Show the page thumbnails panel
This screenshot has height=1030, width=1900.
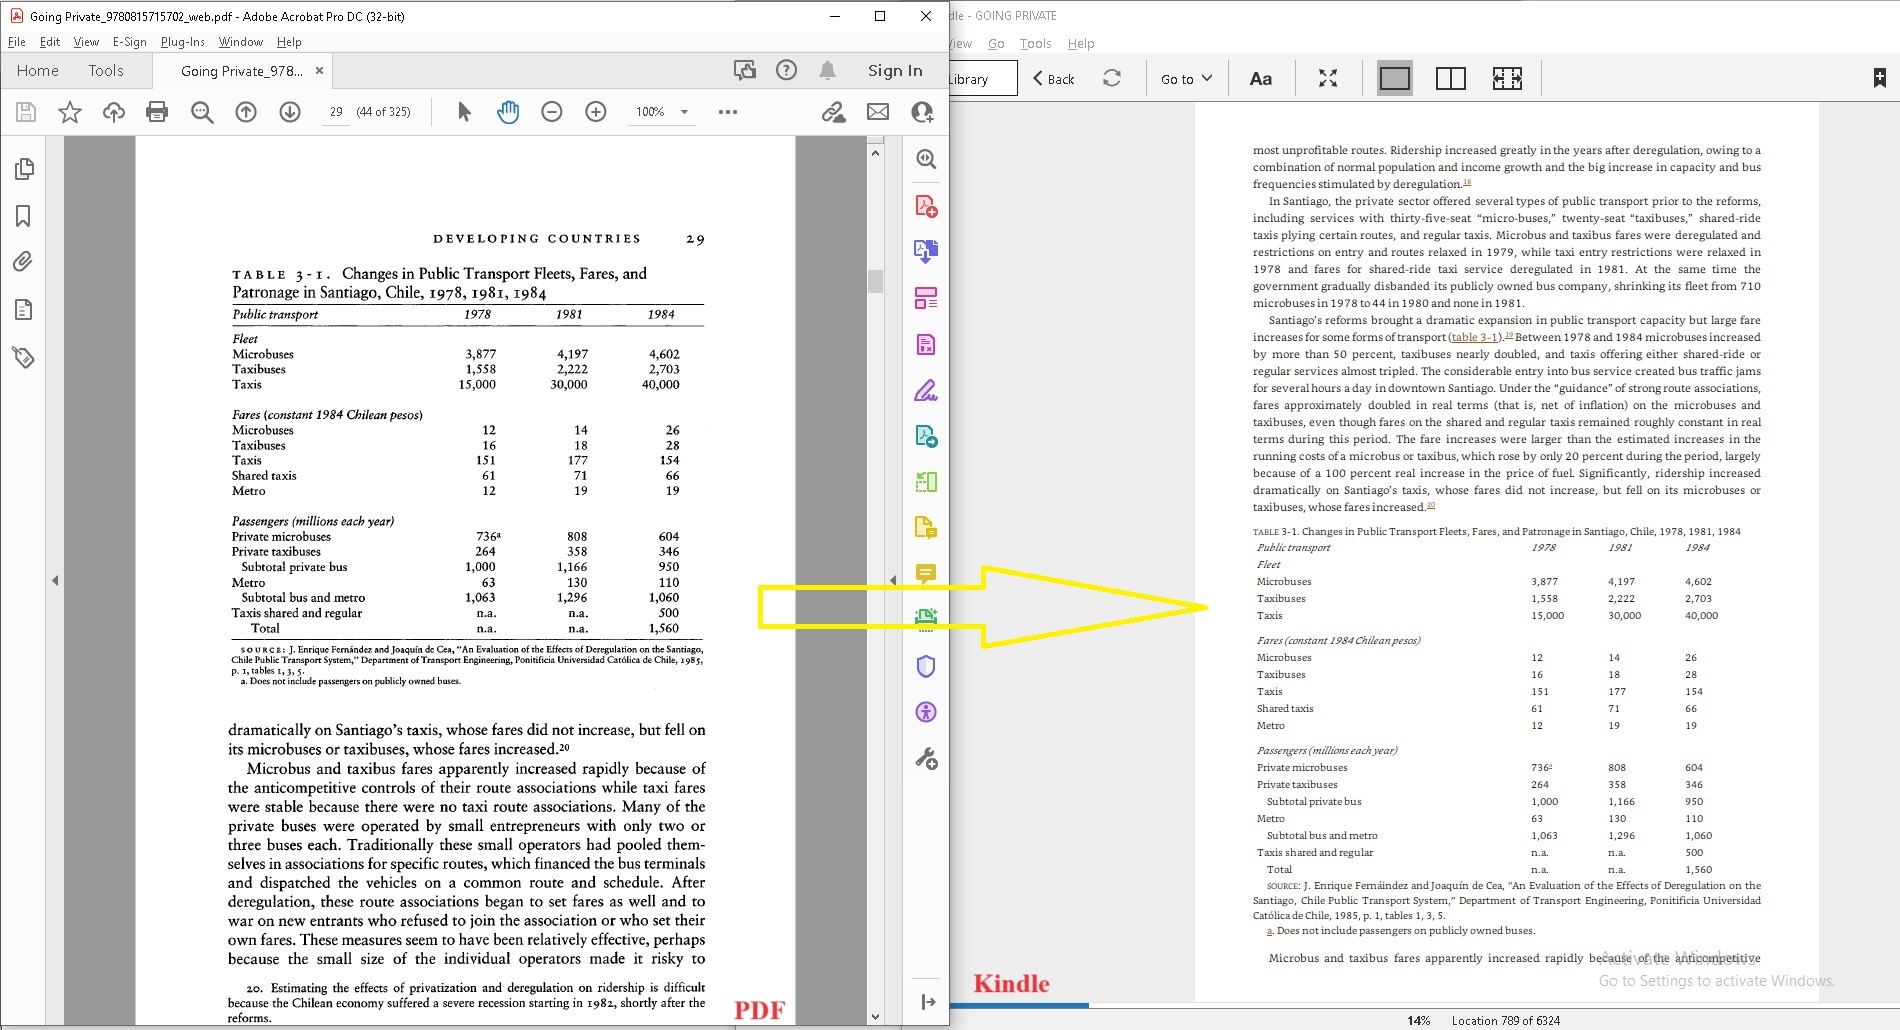[23, 169]
